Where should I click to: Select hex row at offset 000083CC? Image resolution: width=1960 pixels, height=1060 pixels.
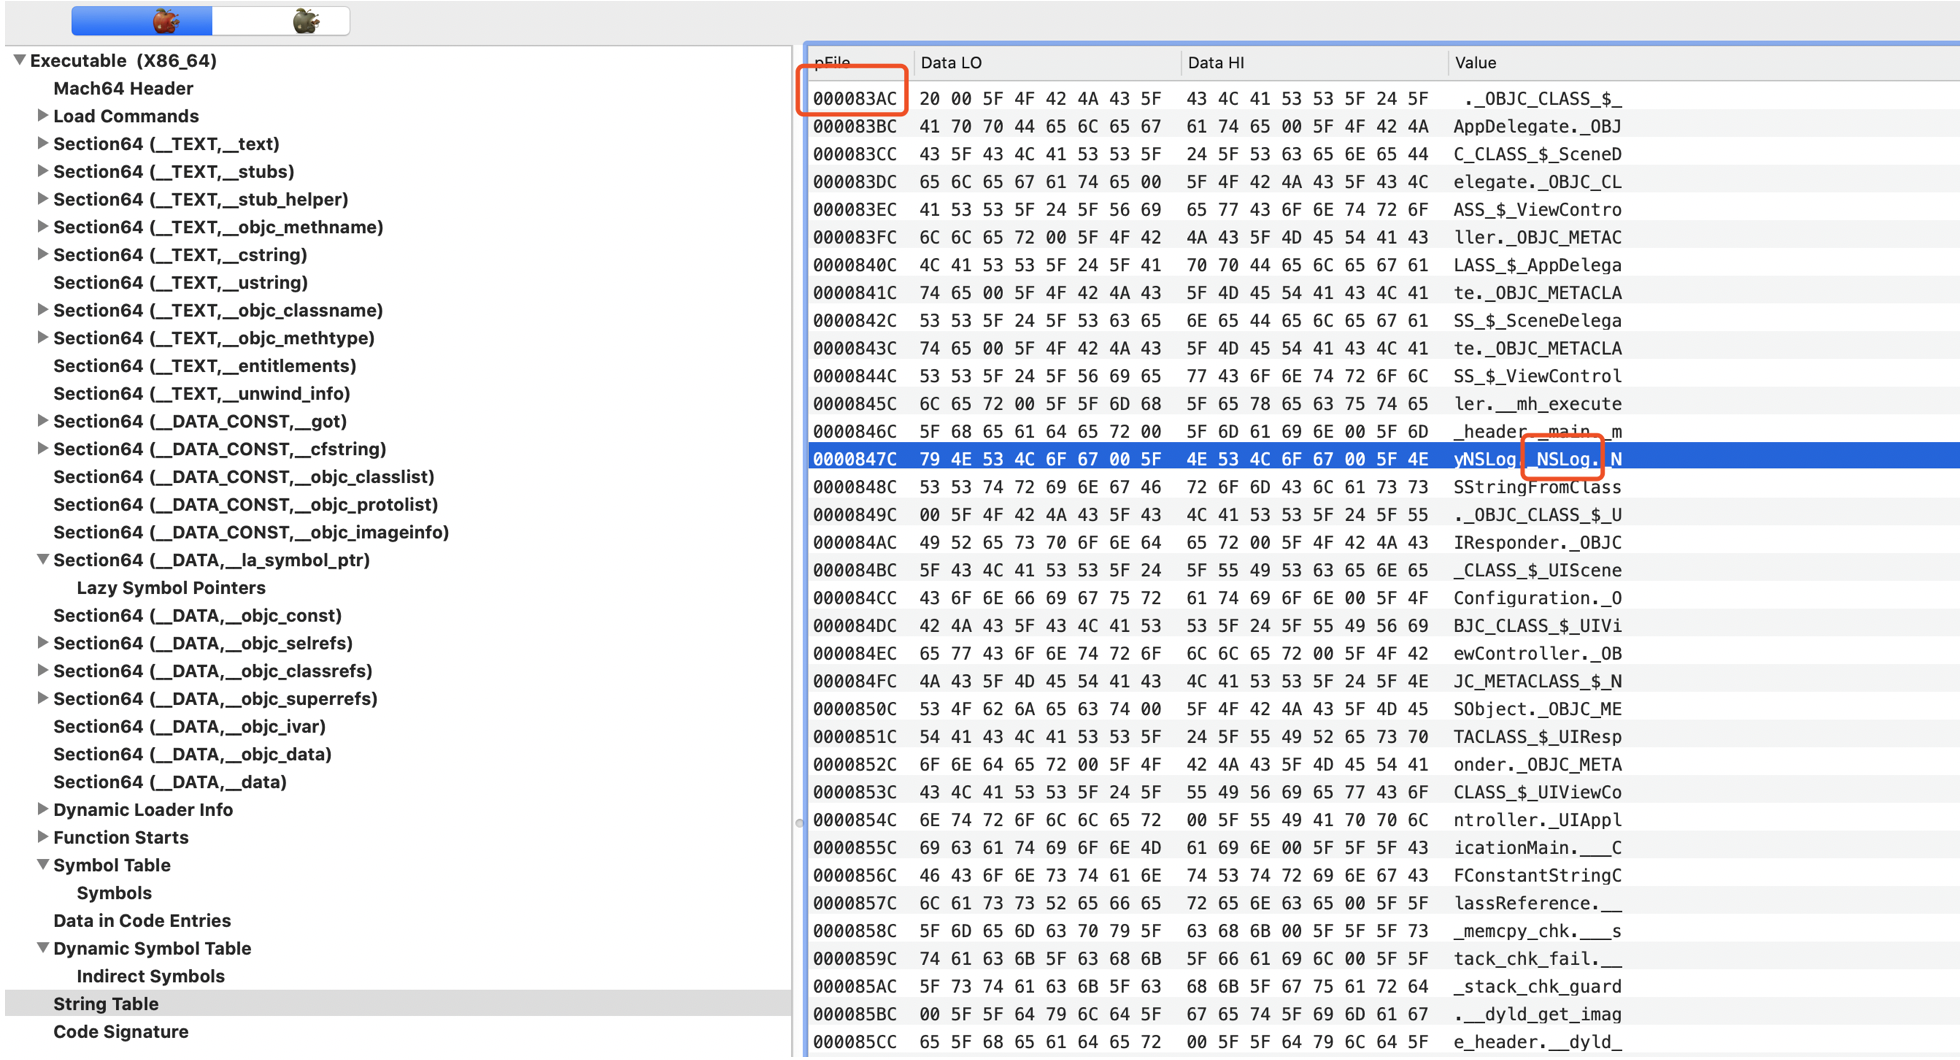coord(1384,154)
